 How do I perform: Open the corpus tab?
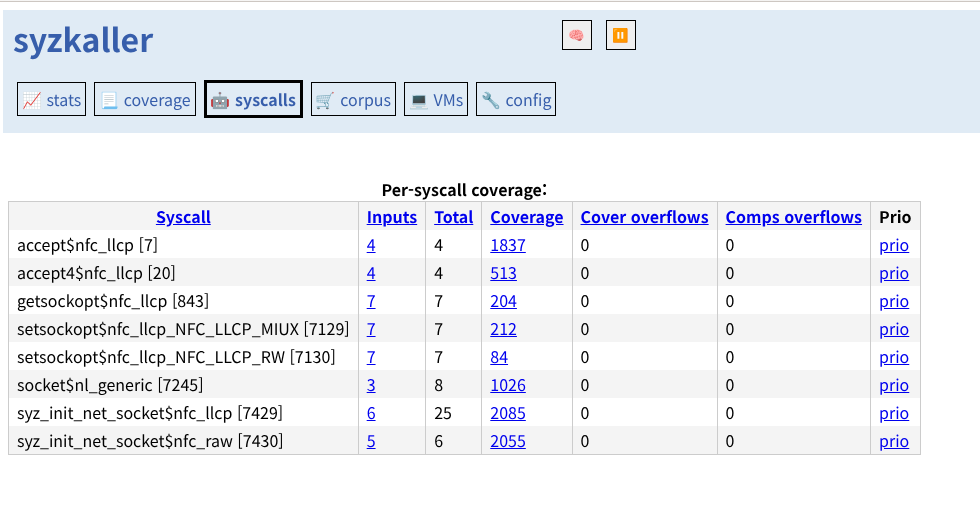pos(353,99)
